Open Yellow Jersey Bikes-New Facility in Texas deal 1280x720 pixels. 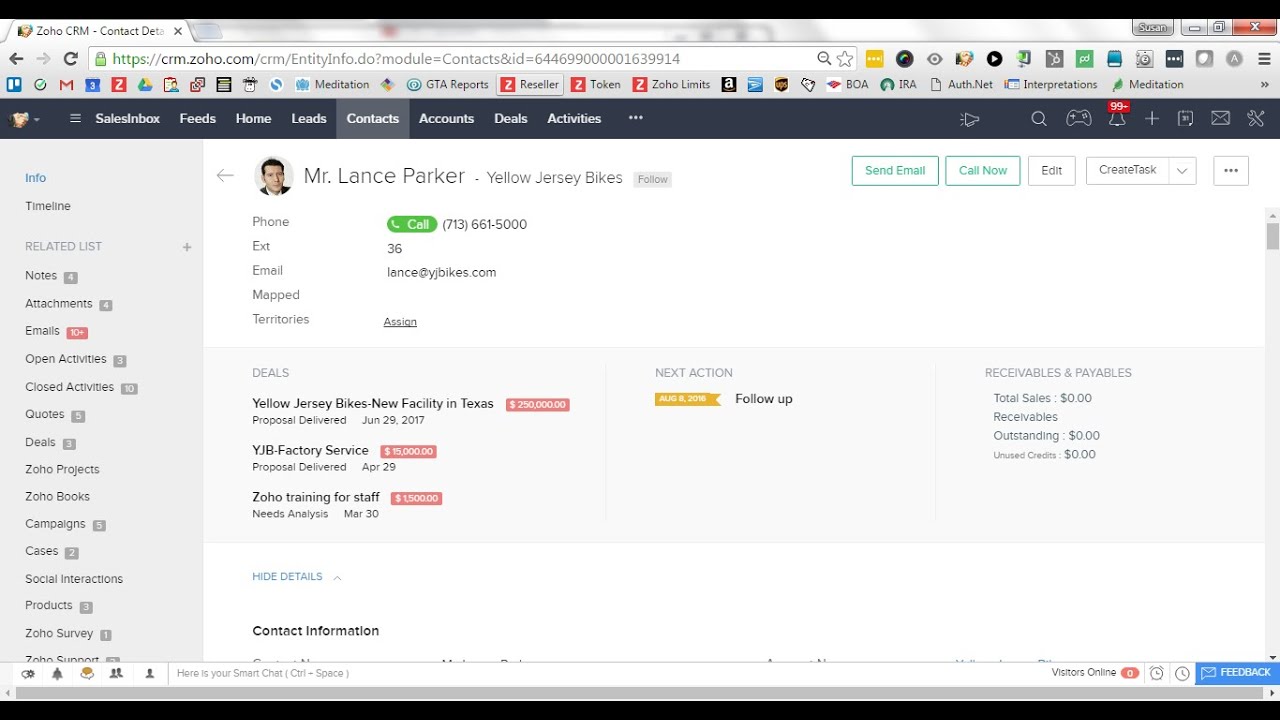click(x=373, y=404)
